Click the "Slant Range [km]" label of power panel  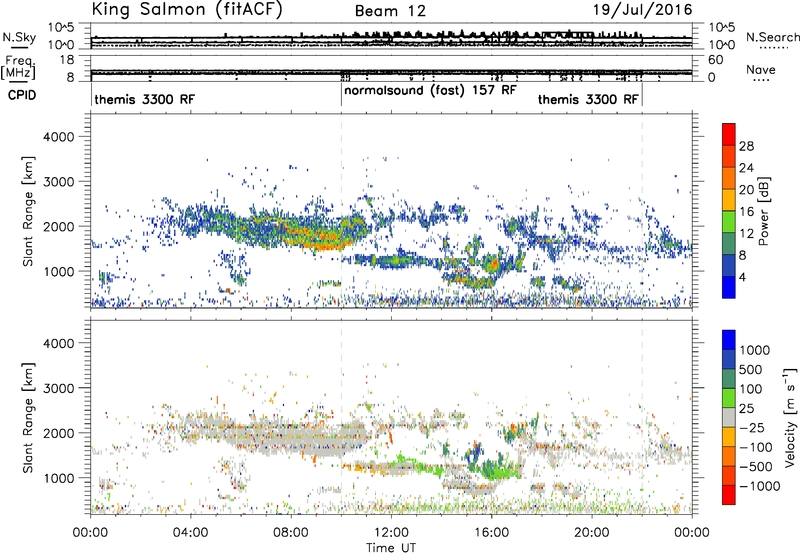(x=28, y=211)
